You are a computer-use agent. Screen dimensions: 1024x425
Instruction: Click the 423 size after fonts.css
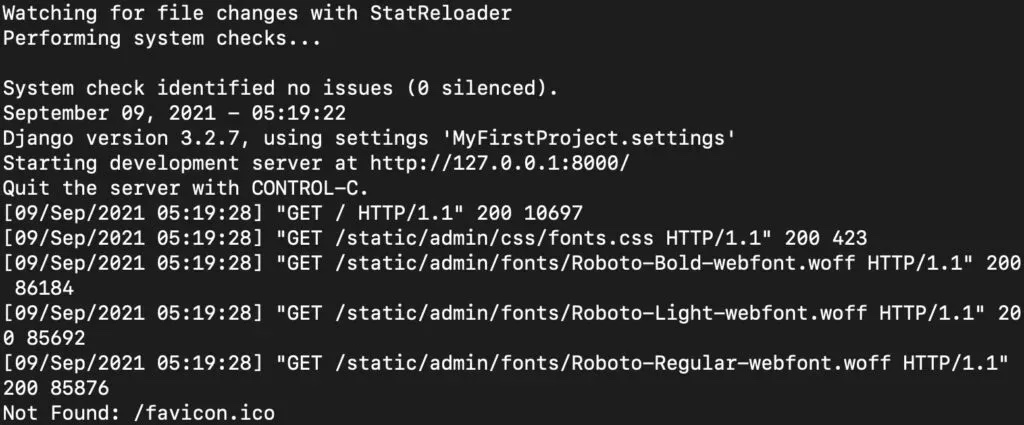tap(850, 238)
